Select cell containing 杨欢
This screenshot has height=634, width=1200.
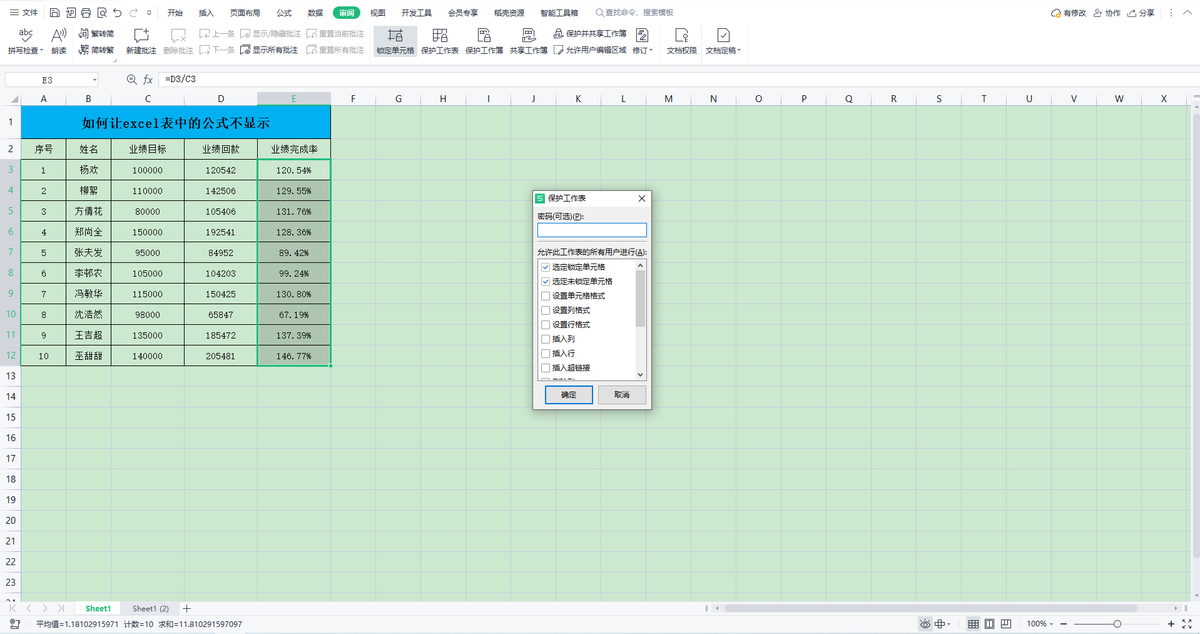tap(89, 170)
